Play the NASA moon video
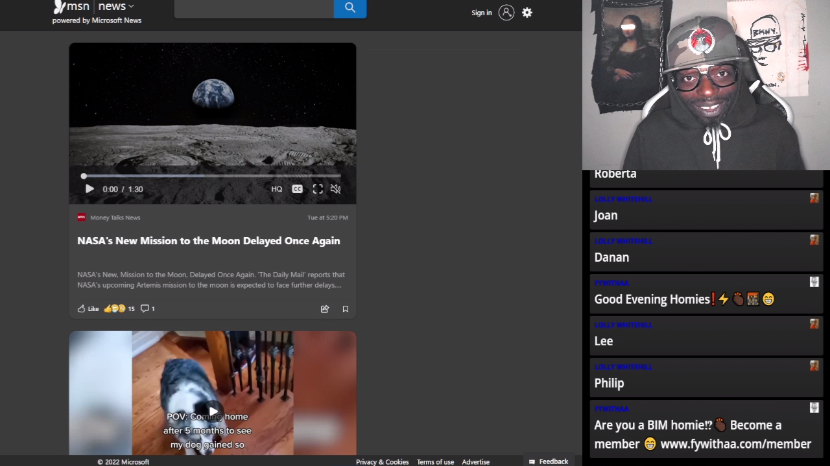Screen dimensions: 830x466 click(x=89, y=189)
